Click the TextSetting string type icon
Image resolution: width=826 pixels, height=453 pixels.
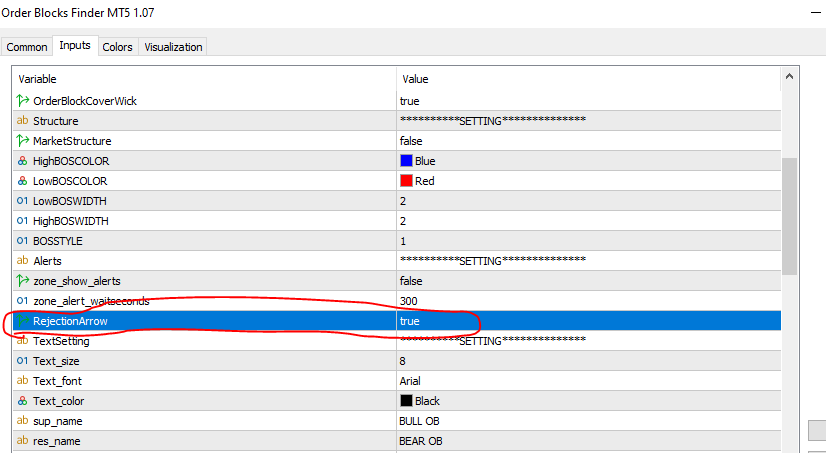pos(23,341)
